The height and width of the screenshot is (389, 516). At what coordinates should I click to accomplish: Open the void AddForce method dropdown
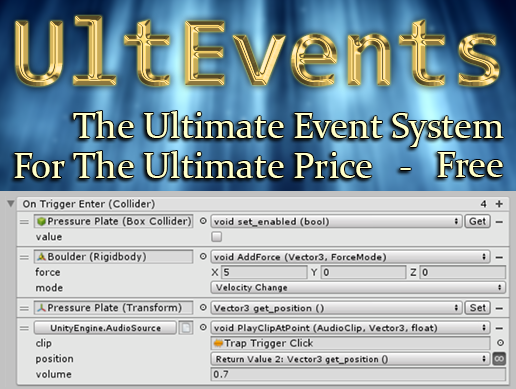point(350,257)
